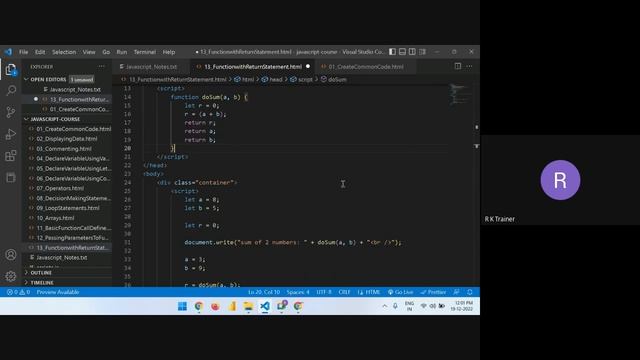The image size is (640, 360).
Task: Toggle Secondary Side Bar layout icon
Action: 412,52
